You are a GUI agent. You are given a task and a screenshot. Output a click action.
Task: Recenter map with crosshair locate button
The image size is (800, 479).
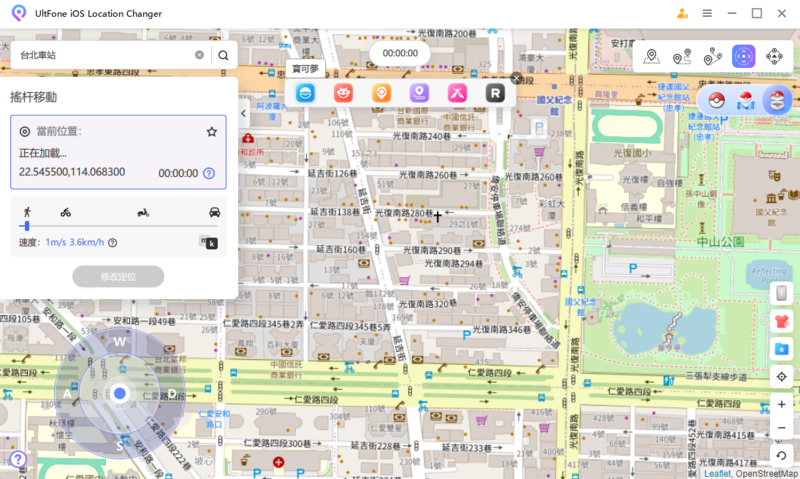(x=781, y=377)
